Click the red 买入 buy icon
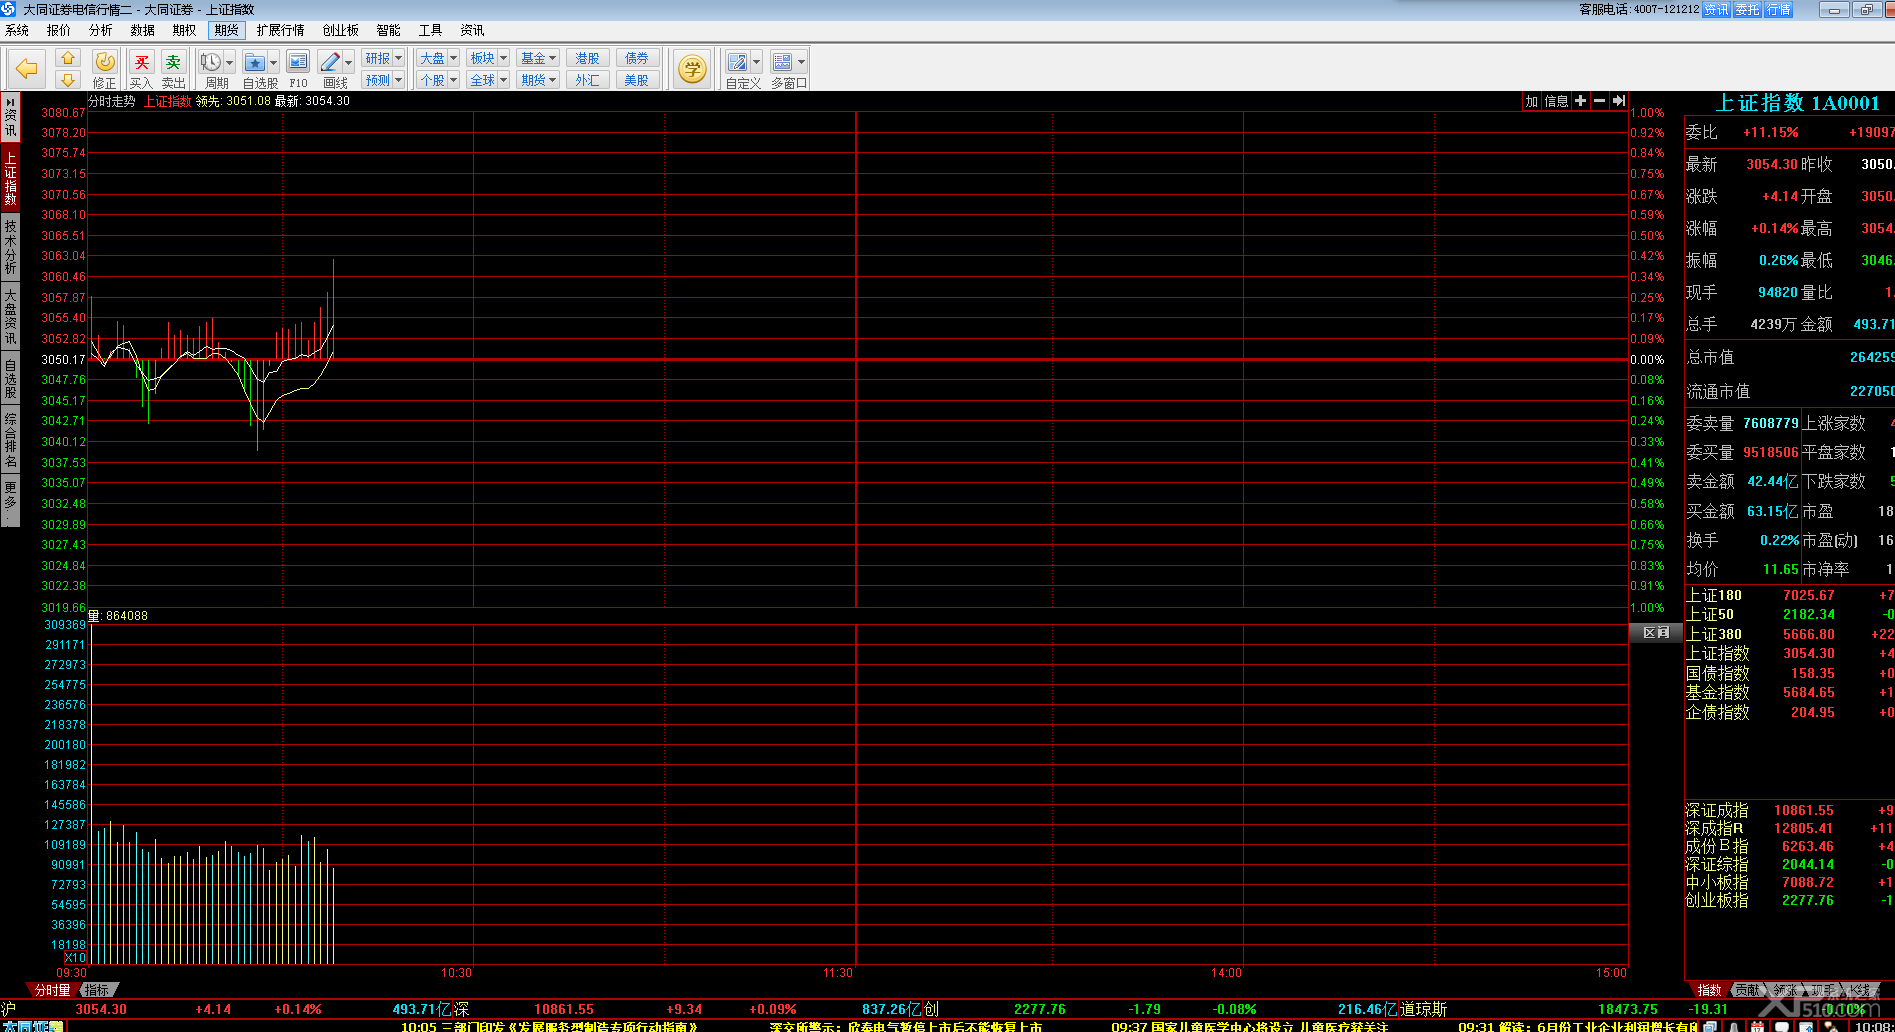1895x1032 pixels. coord(142,62)
